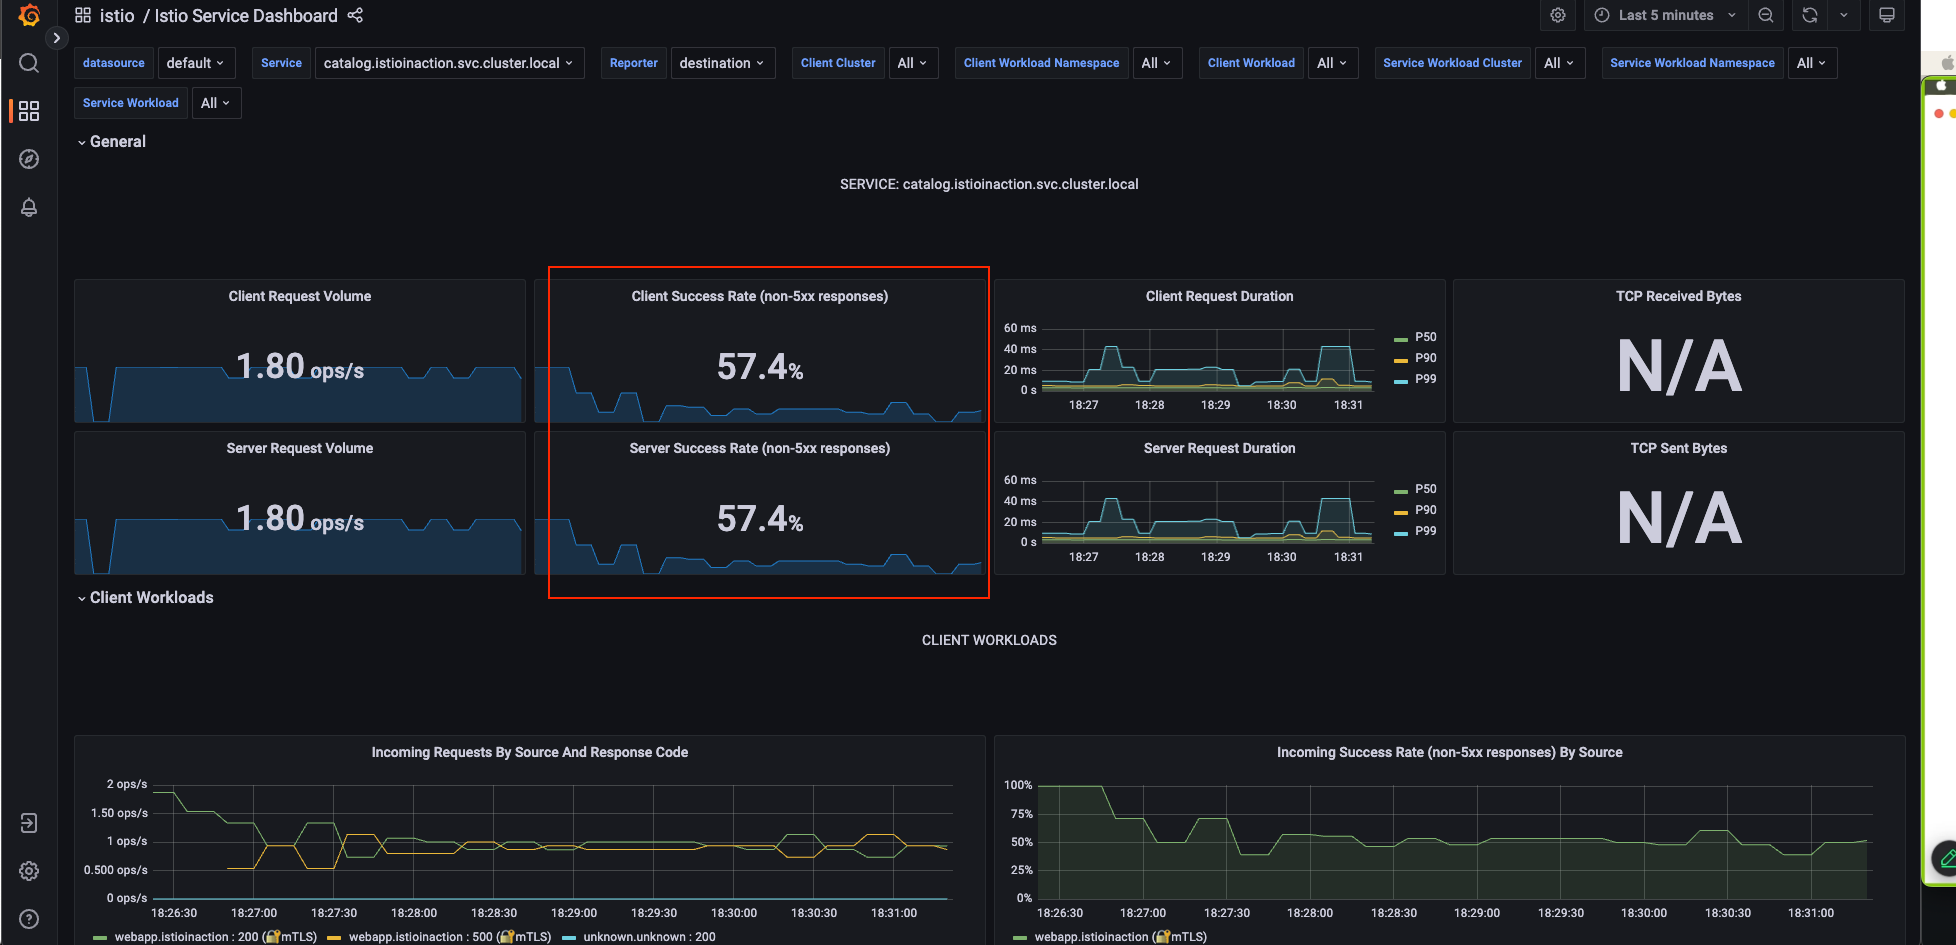Cycle view mode with the monitor icon
Screen dimensions: 1956x945
(1887, 15)
